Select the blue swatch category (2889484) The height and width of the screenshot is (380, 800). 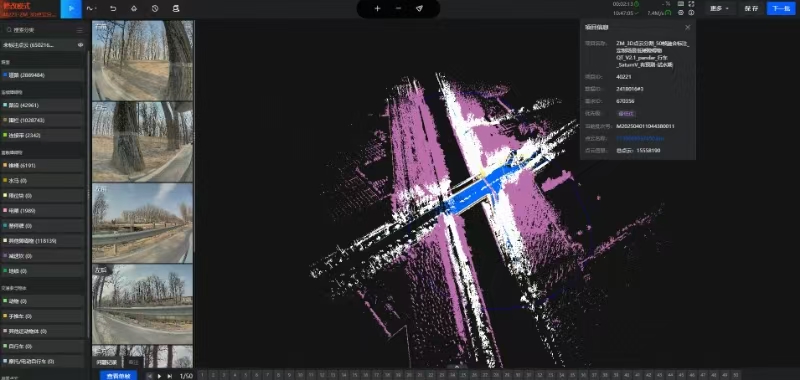click(x=42, y=75)
